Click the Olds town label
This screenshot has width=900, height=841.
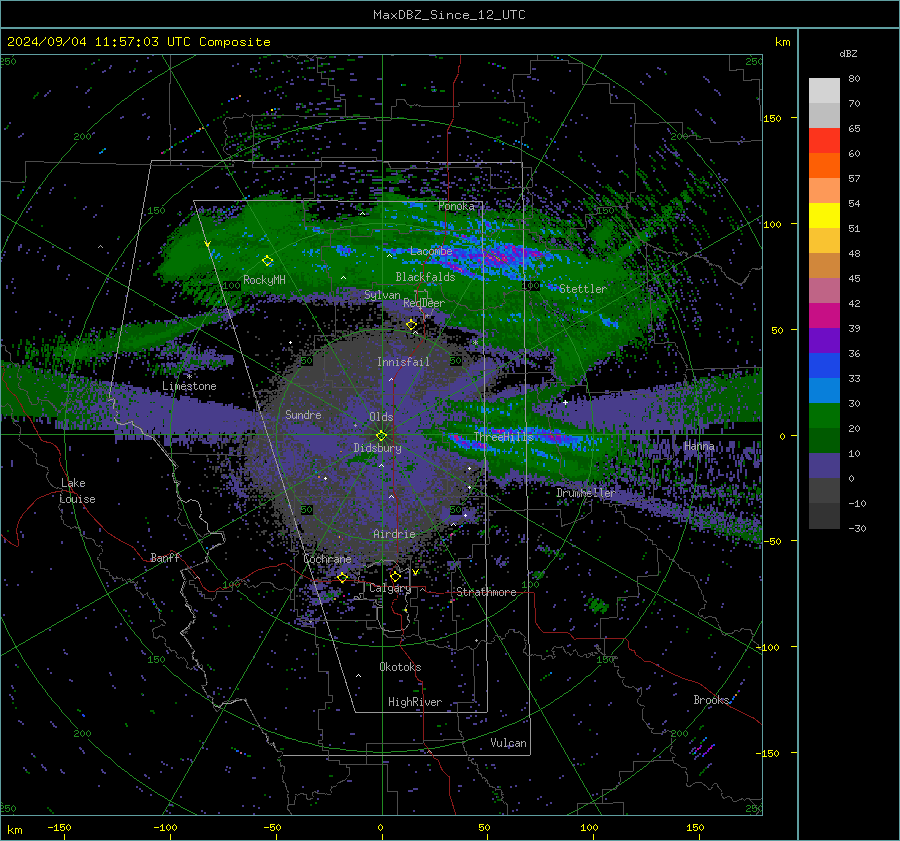381,417
